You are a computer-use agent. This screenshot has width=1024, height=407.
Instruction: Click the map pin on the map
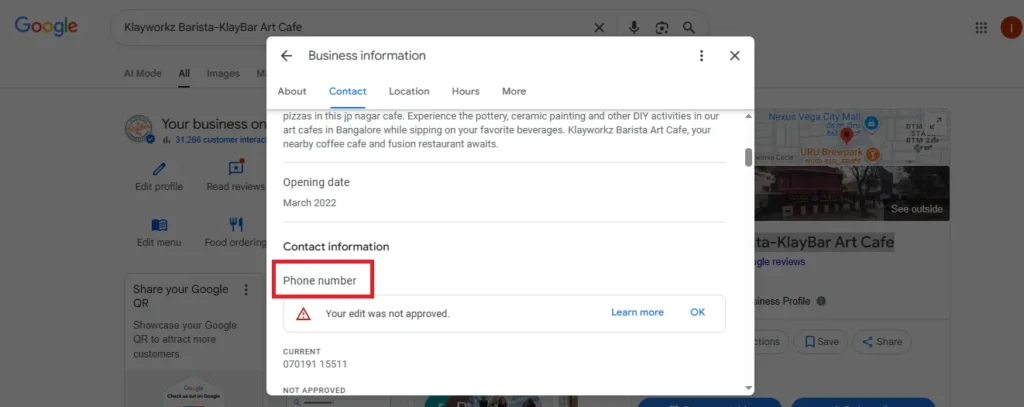(x=846, y=135)
